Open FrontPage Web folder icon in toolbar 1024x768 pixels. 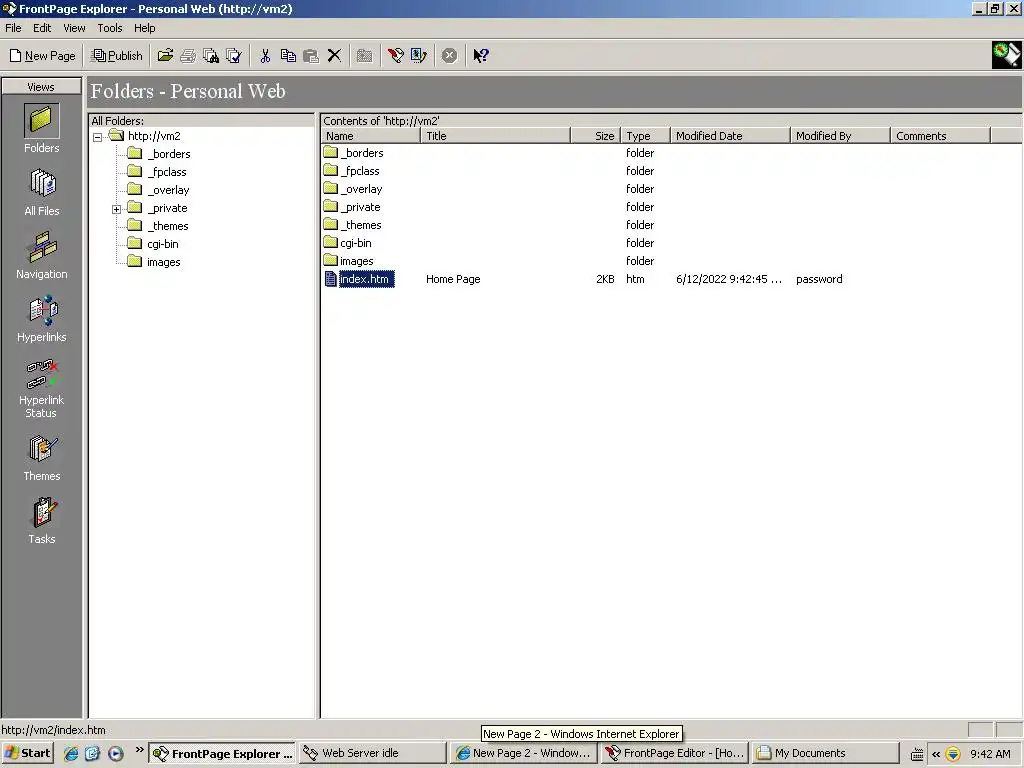[x=165, y=56]
